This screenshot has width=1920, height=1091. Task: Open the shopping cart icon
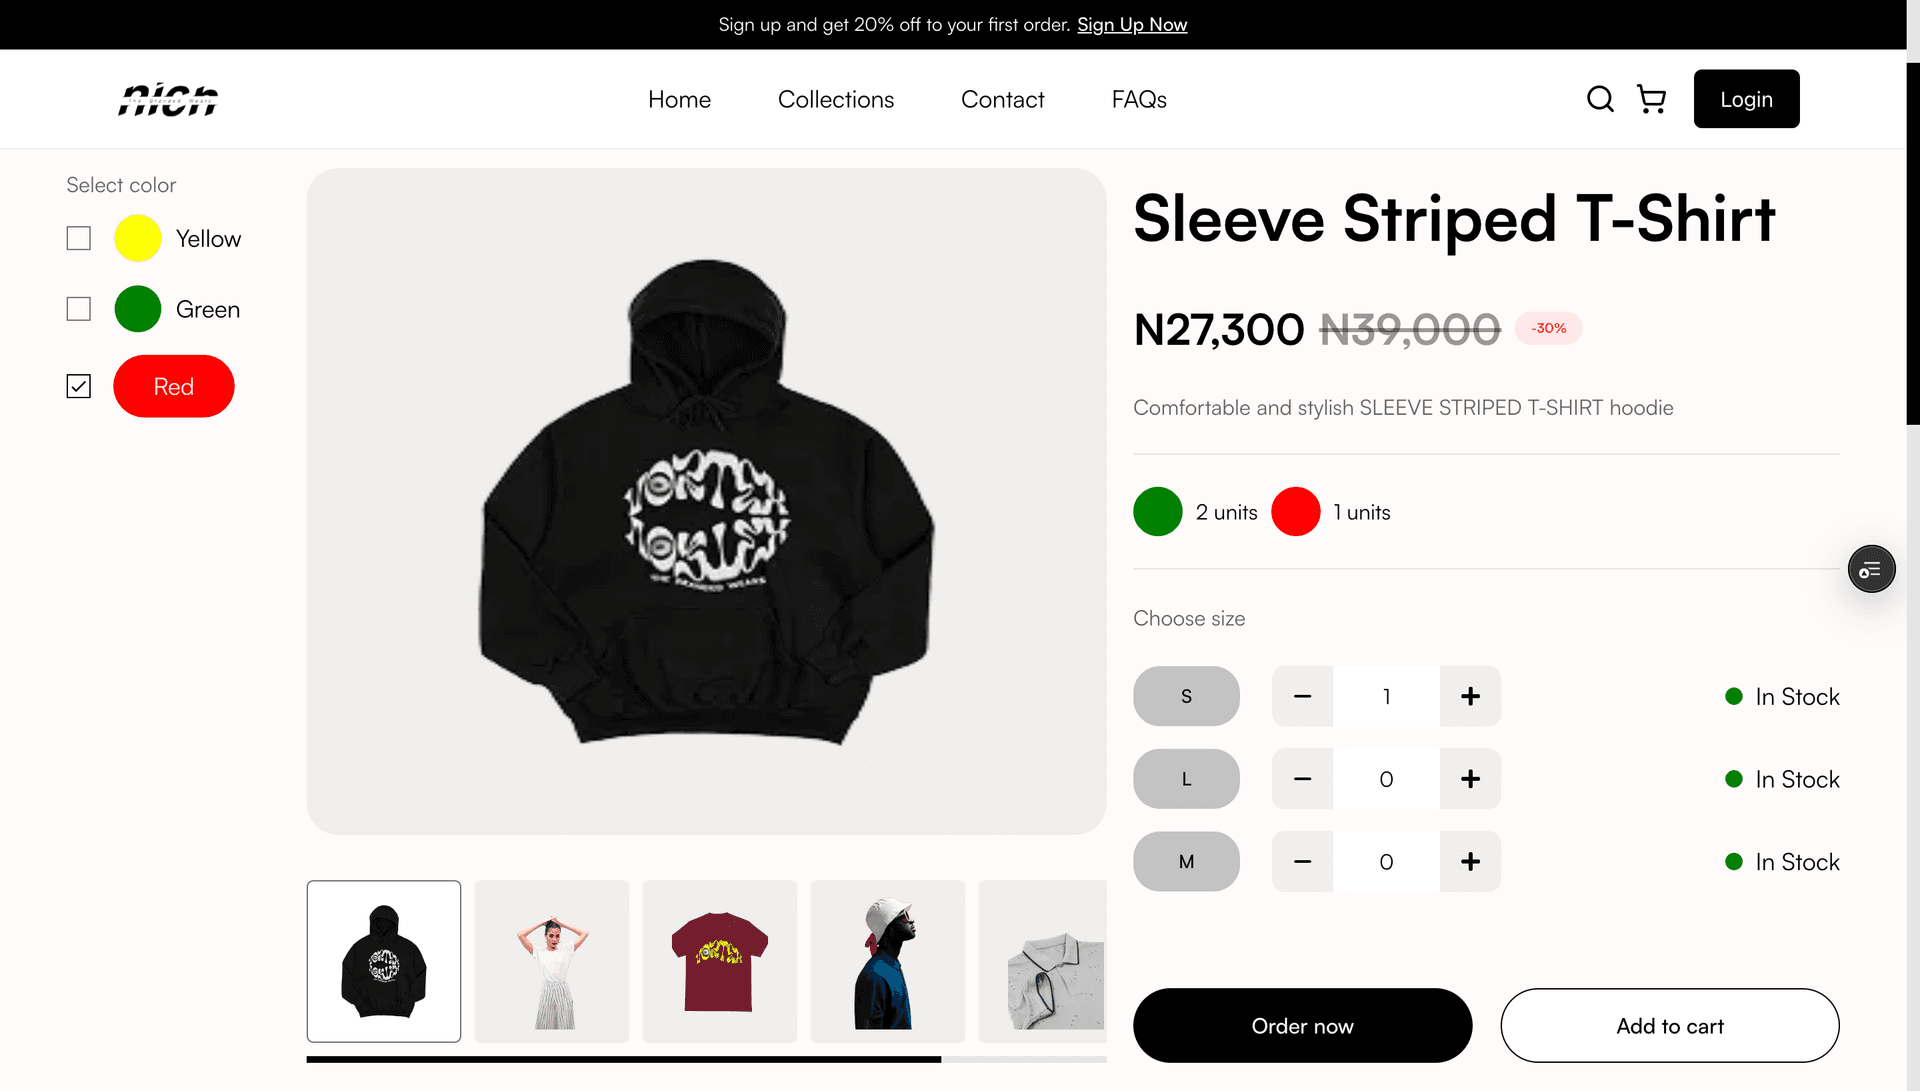coord(1652,99)
